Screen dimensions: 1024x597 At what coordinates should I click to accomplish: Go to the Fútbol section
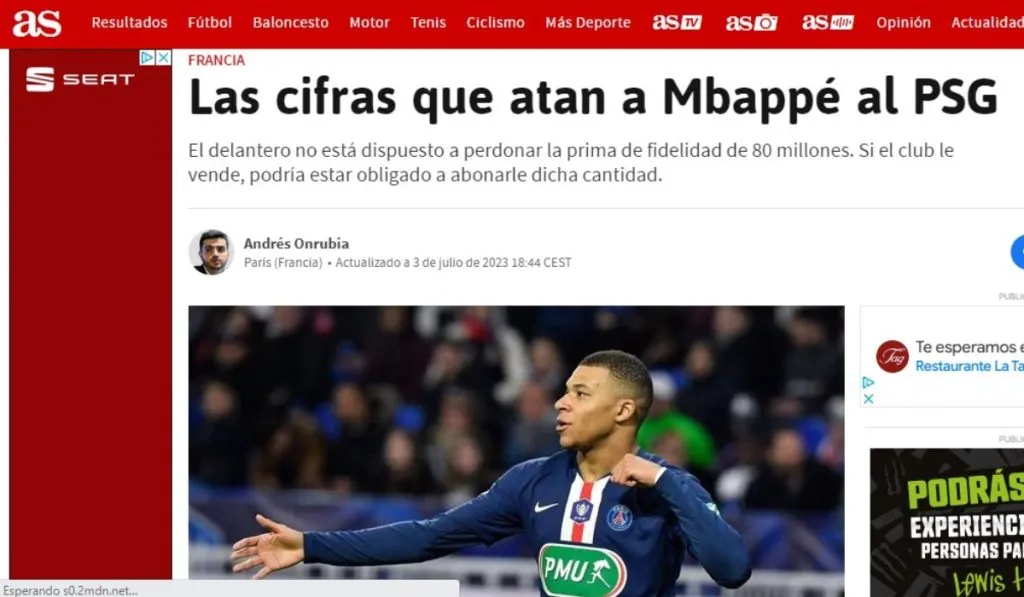[x=210, y=22]
